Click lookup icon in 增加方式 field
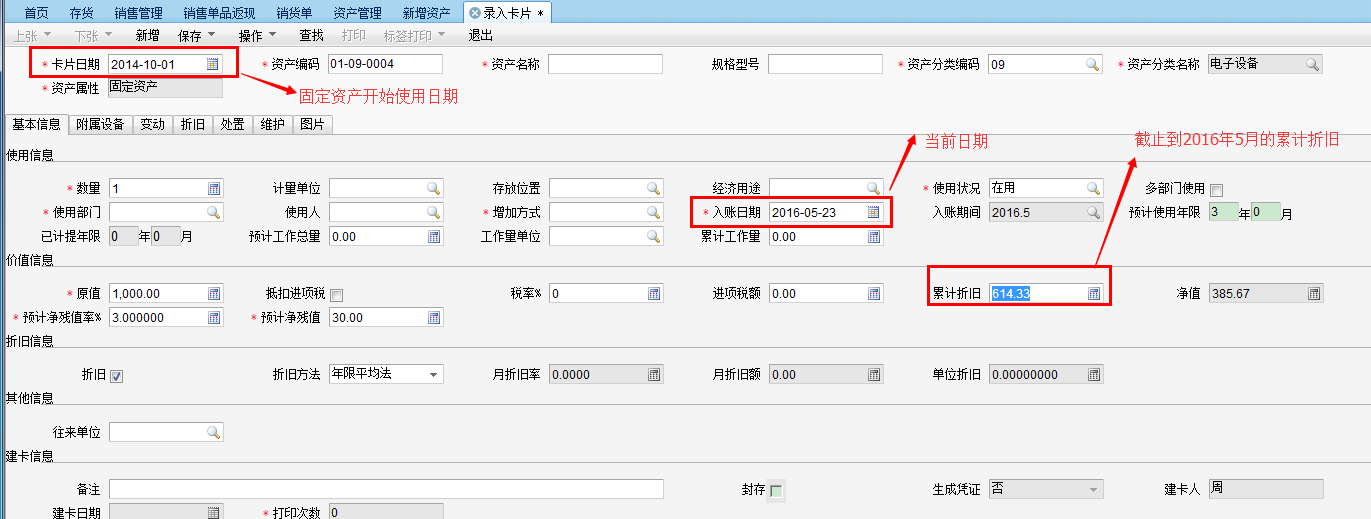 [x=654, y=212]
